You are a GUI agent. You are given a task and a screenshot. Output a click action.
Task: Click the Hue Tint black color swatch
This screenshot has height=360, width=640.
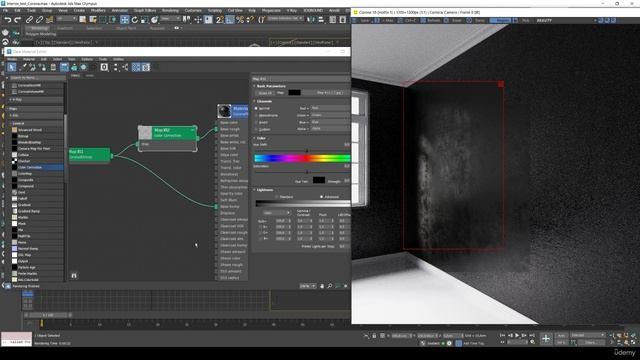[319, 180]
